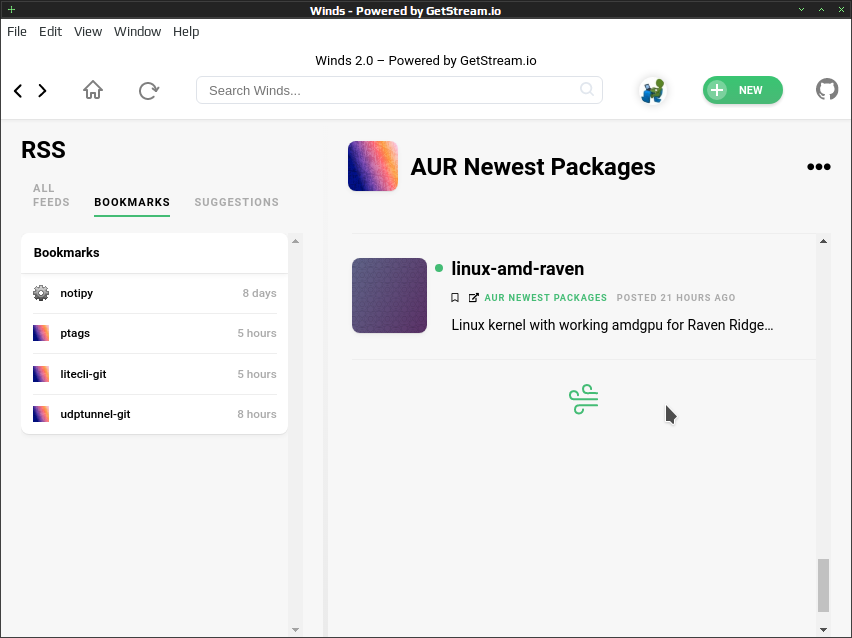
Task: Click the litecli-git feed icon
Action: 41,374
